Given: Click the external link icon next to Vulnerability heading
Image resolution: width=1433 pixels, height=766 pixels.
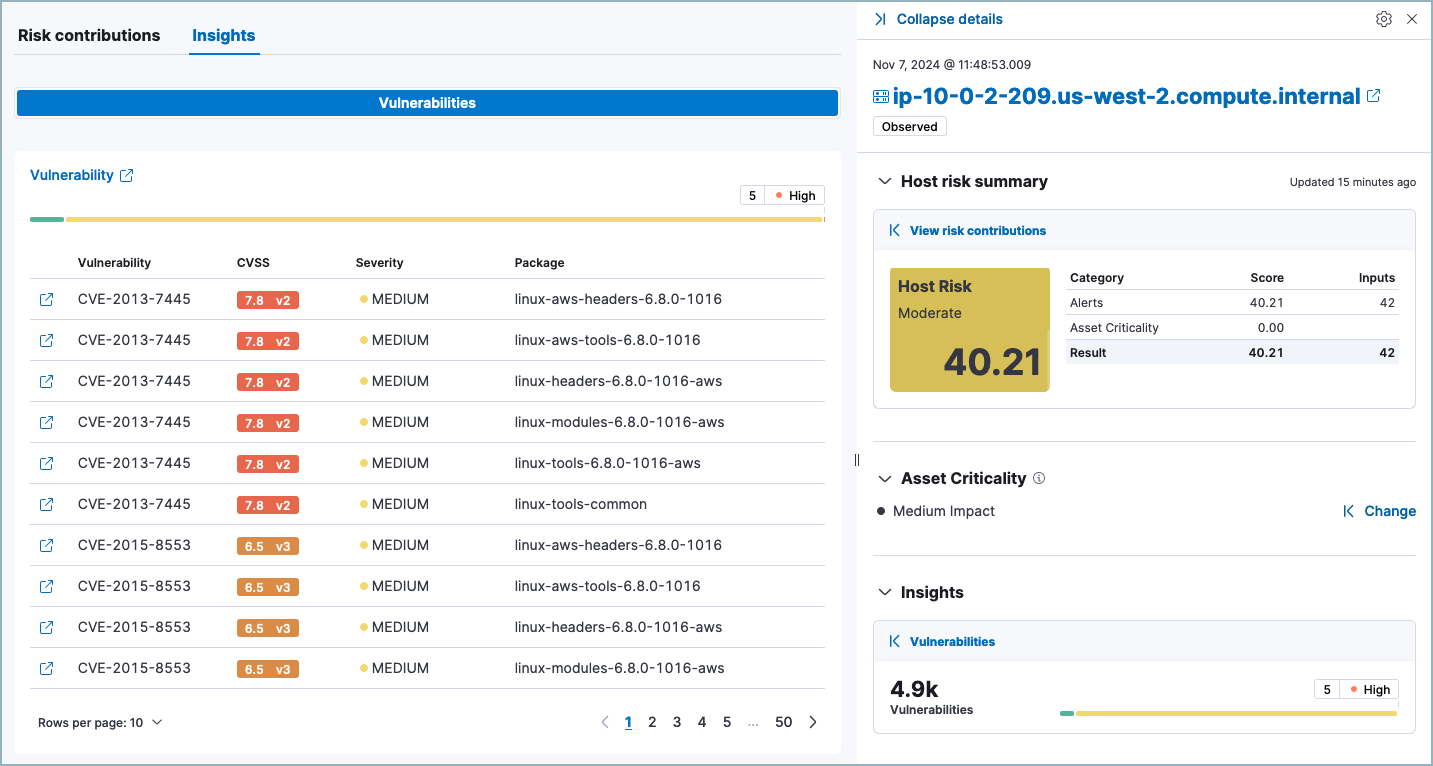Looking at the screenshot, I should [x=126, y=174].
